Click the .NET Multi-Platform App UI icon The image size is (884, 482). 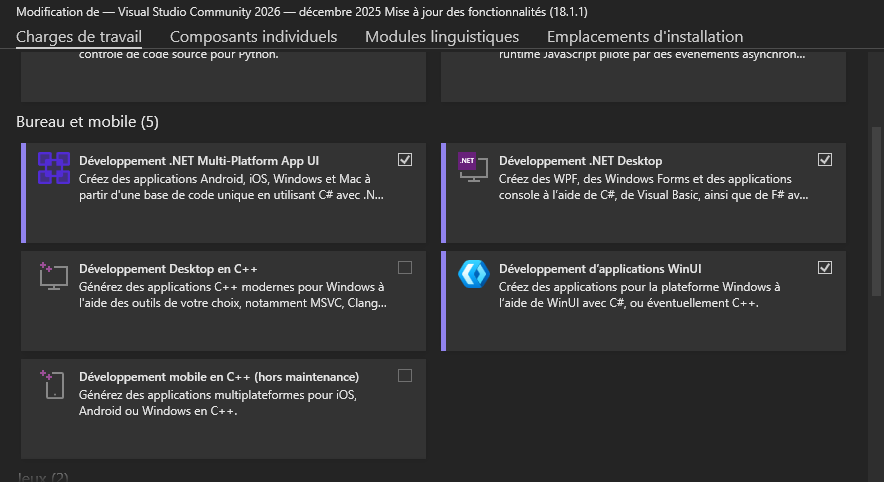tap(54, 168)
